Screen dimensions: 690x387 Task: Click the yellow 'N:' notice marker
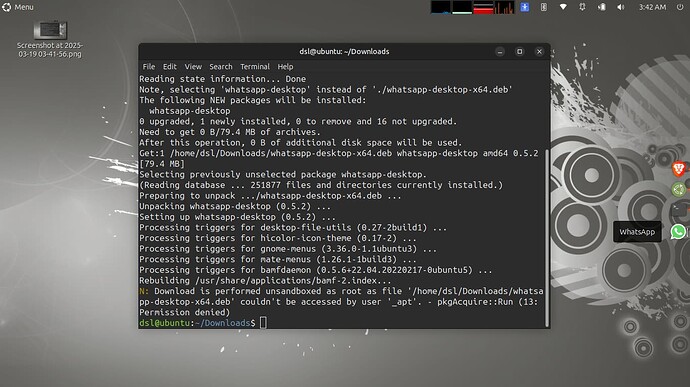pyautogui.click(x=144, y=291)
